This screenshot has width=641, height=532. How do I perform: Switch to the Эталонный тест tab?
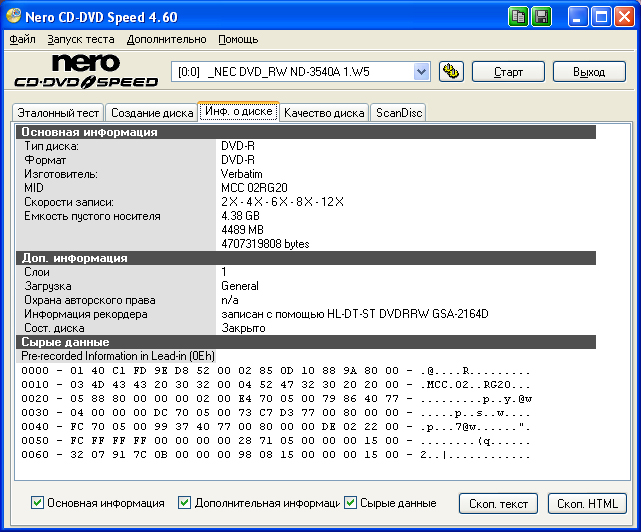coord(58,113)
